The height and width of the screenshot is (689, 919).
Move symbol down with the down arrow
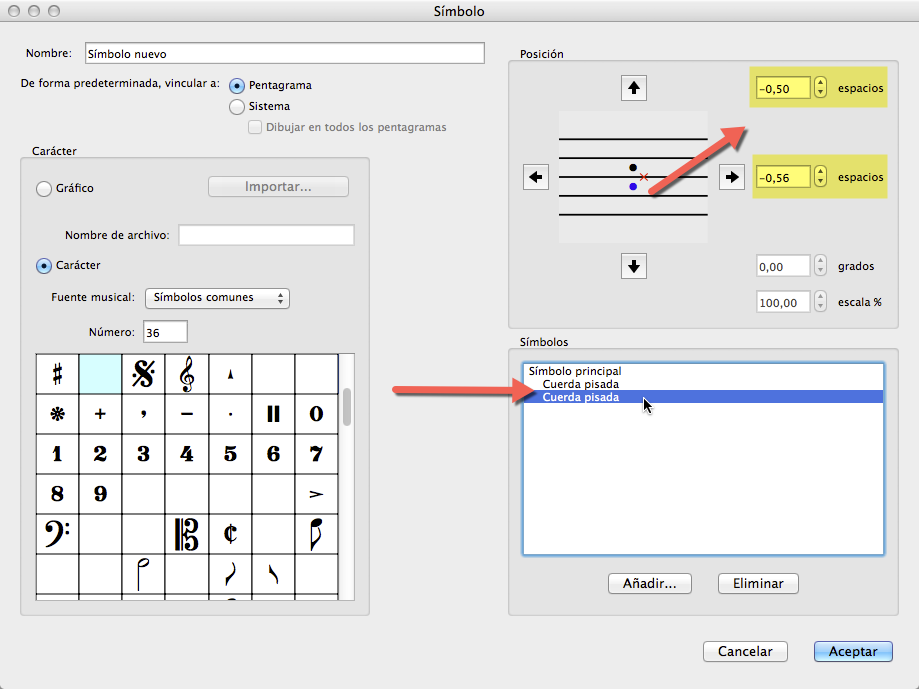[x=634, y=267]
